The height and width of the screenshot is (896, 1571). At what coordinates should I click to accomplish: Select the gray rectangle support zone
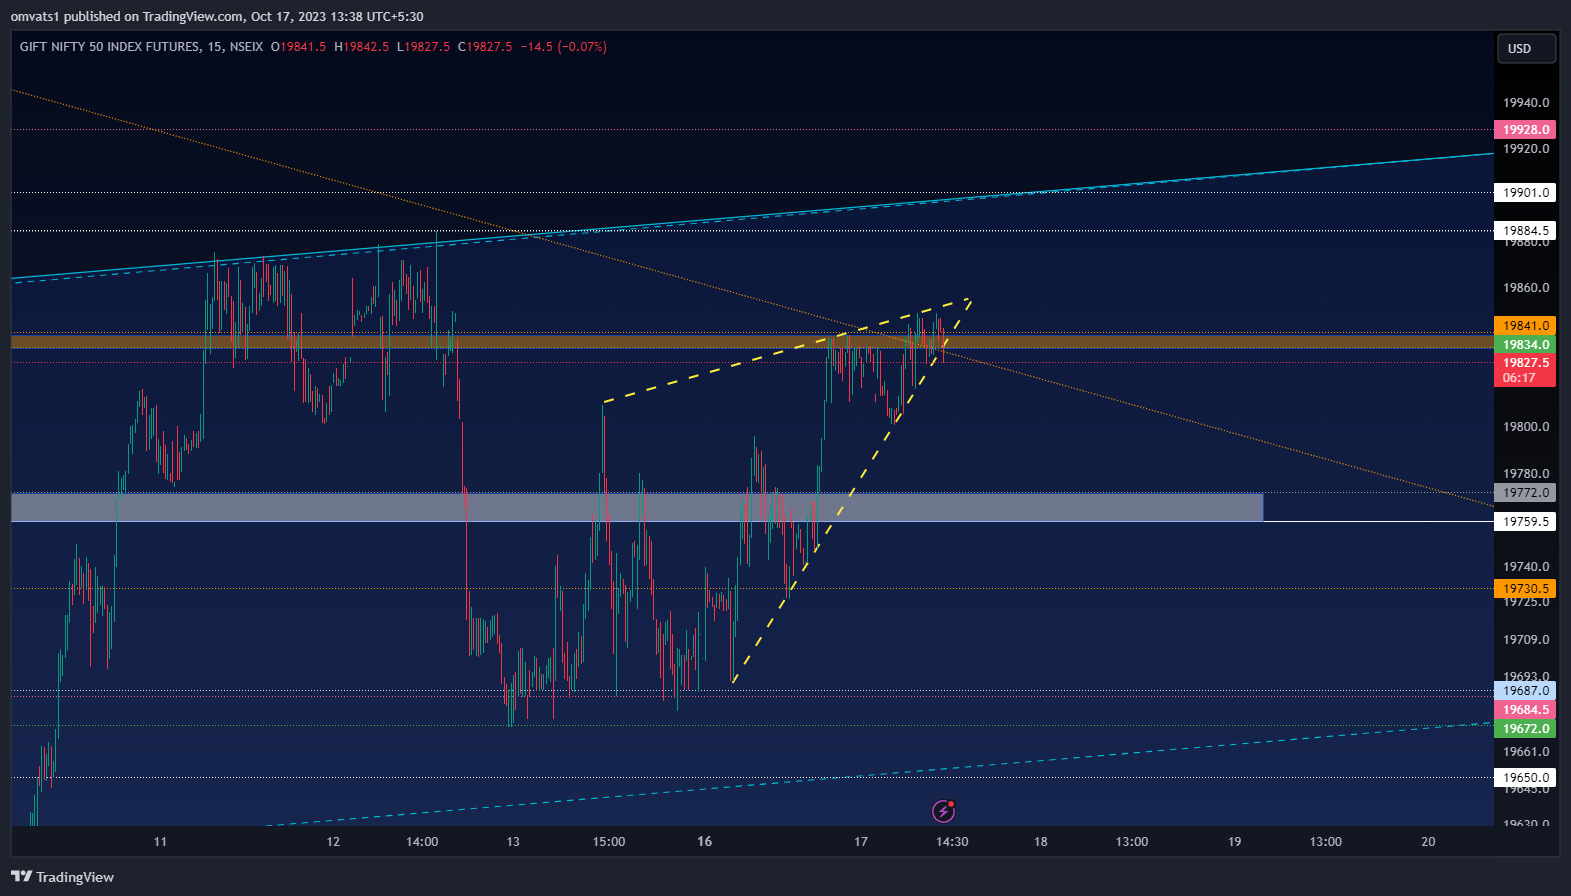637,507
